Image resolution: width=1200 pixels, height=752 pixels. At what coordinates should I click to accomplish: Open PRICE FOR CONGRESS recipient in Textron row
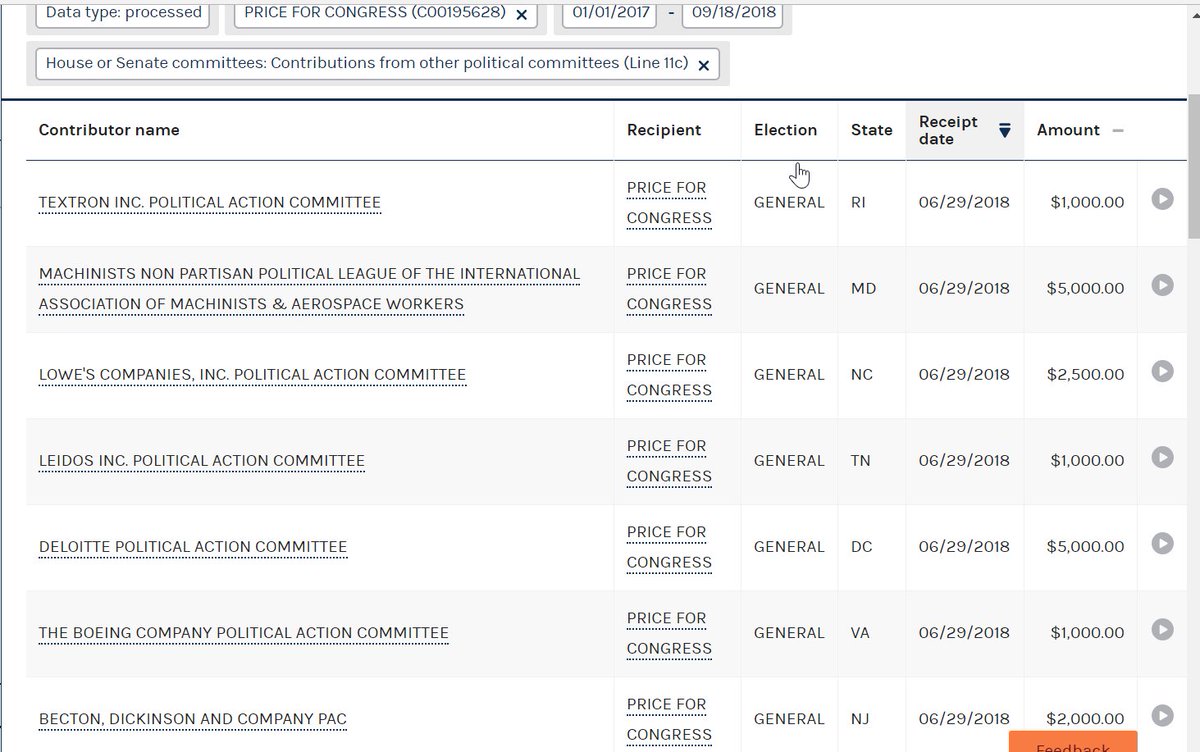click(x=669, y=203)
